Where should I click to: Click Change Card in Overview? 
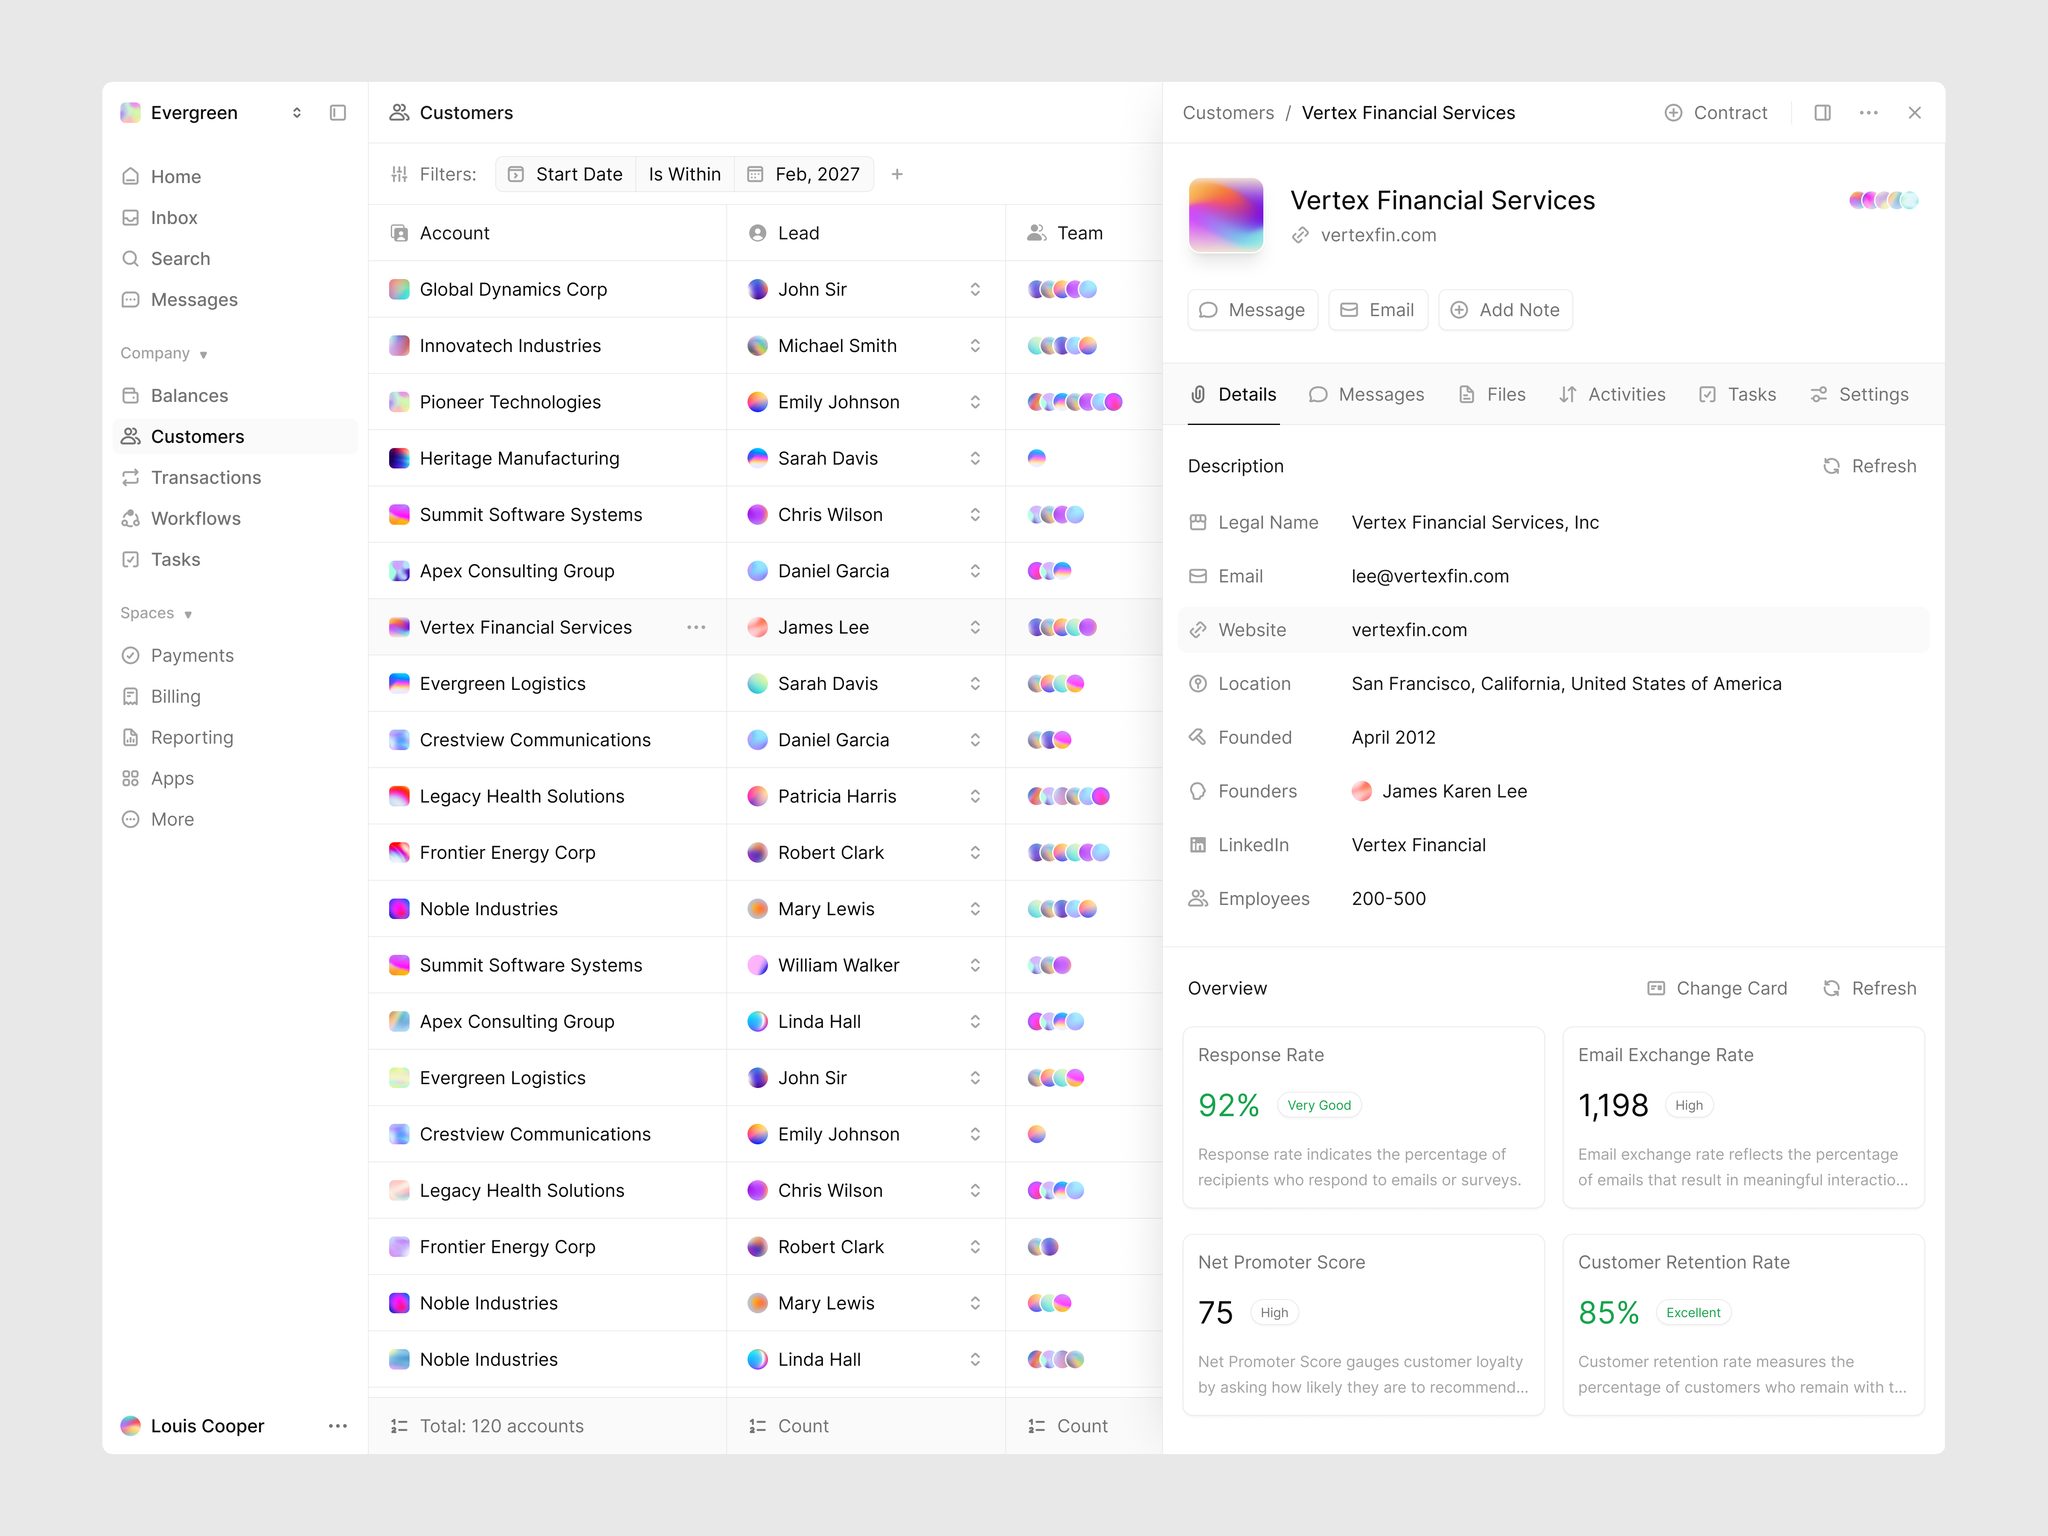1717,989
